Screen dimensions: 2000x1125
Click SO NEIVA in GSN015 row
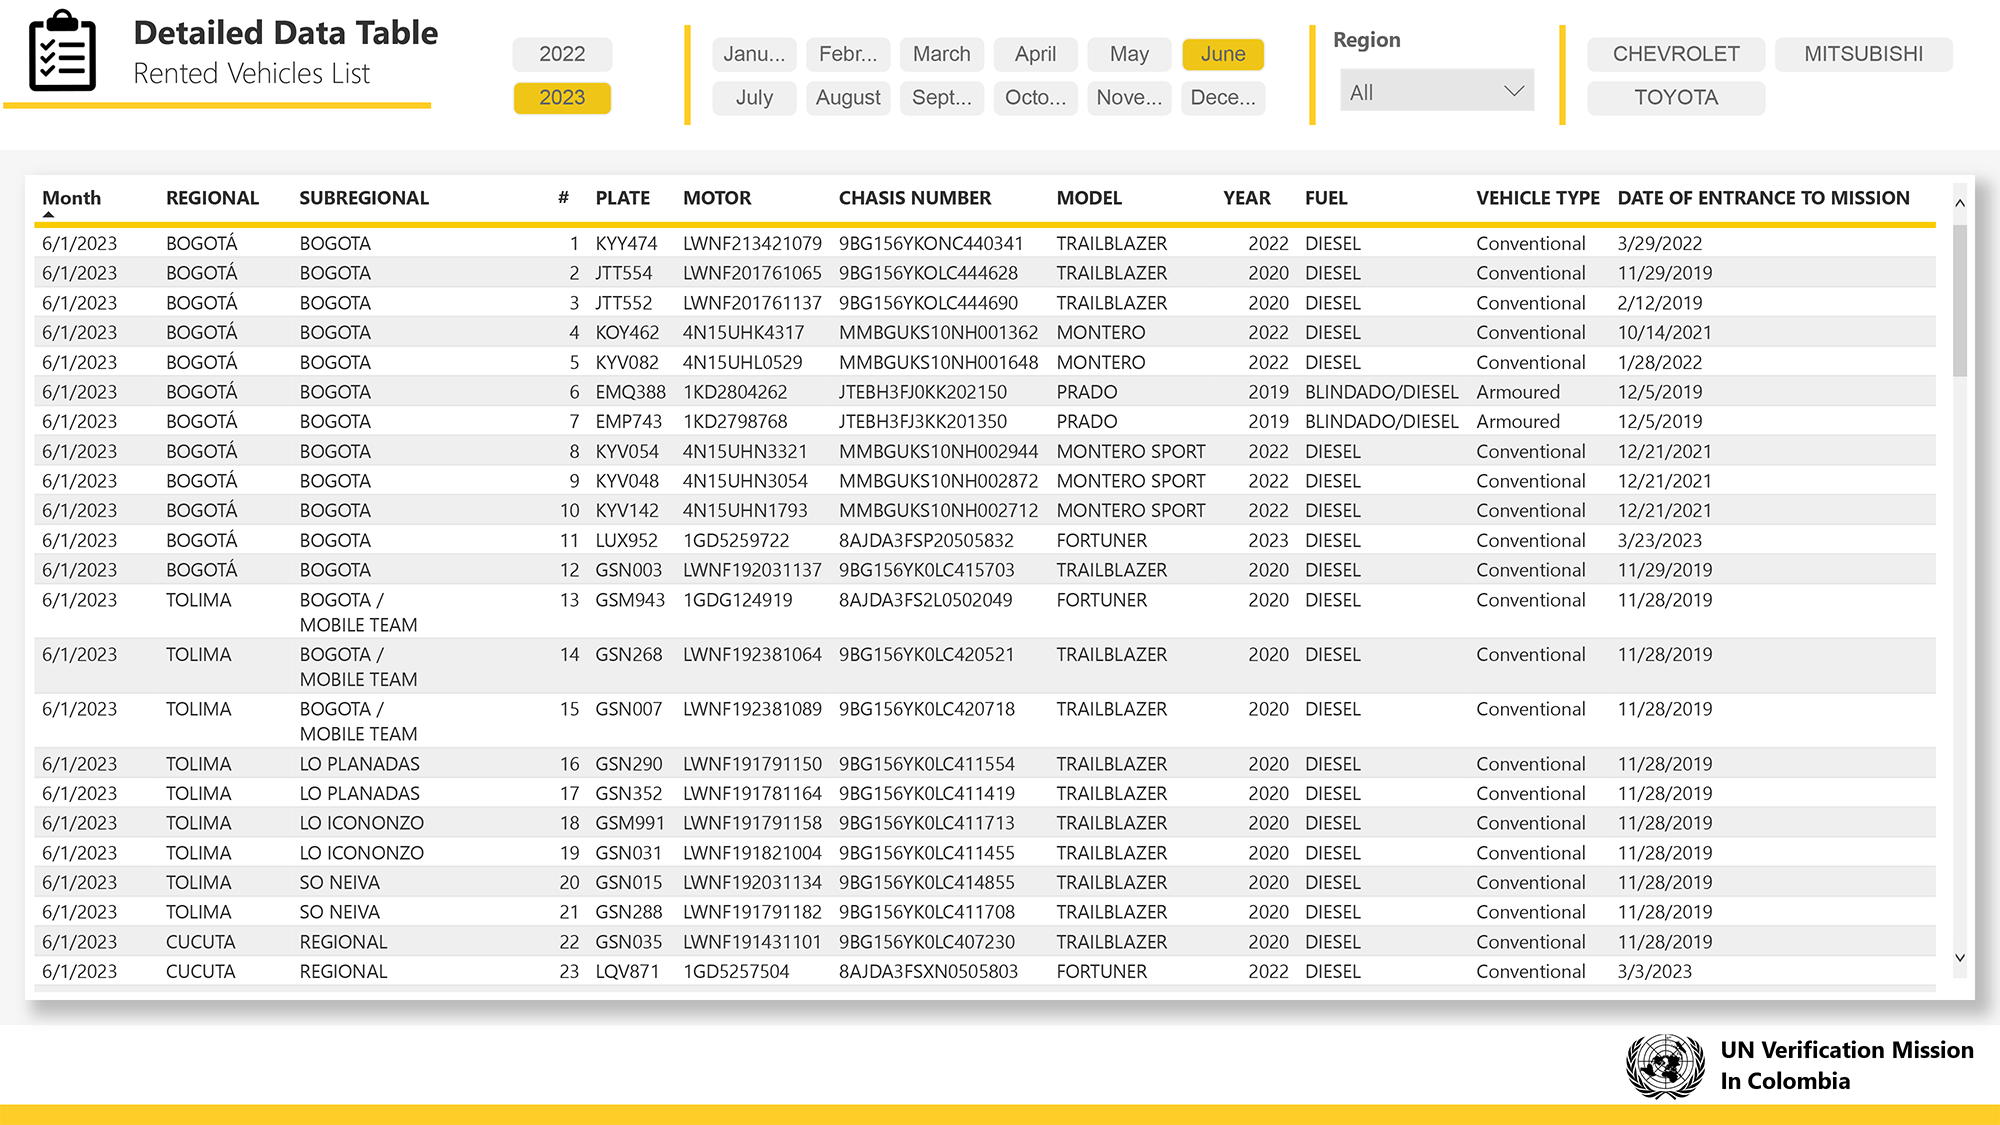[339, 883]
